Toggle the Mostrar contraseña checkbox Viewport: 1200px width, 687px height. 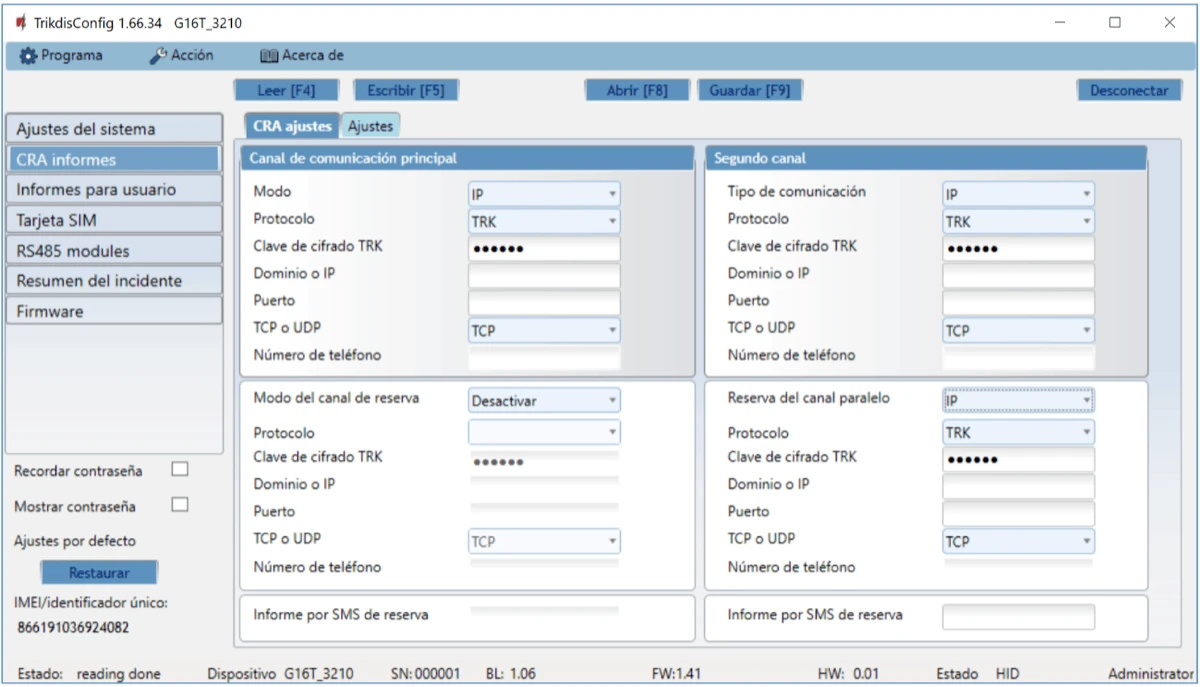[x=180, y=505]
